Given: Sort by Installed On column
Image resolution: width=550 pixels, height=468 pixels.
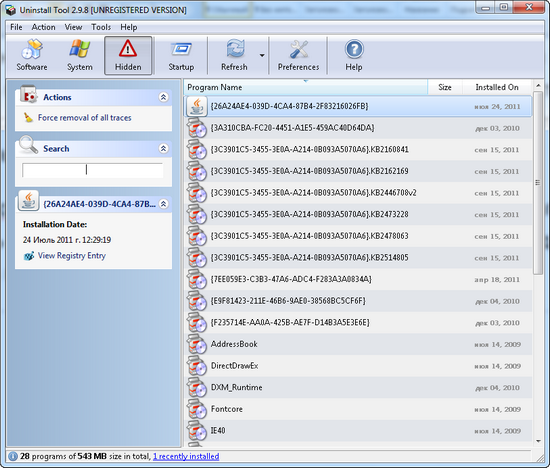Looking at the screenshot, I should (497, 87).
